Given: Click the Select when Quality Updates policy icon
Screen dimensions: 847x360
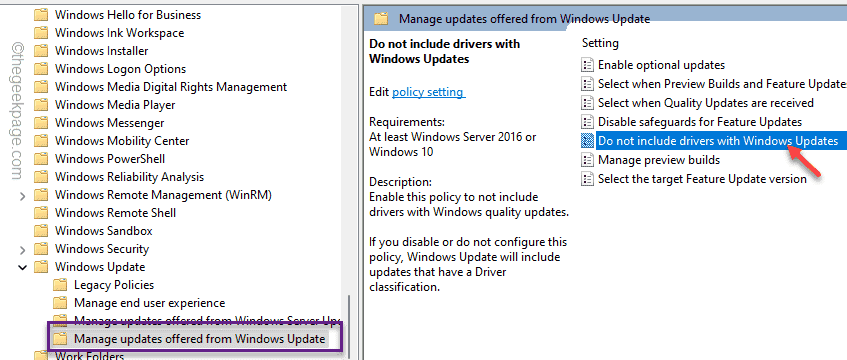Looking at the screenshot, I should [587, 103].
